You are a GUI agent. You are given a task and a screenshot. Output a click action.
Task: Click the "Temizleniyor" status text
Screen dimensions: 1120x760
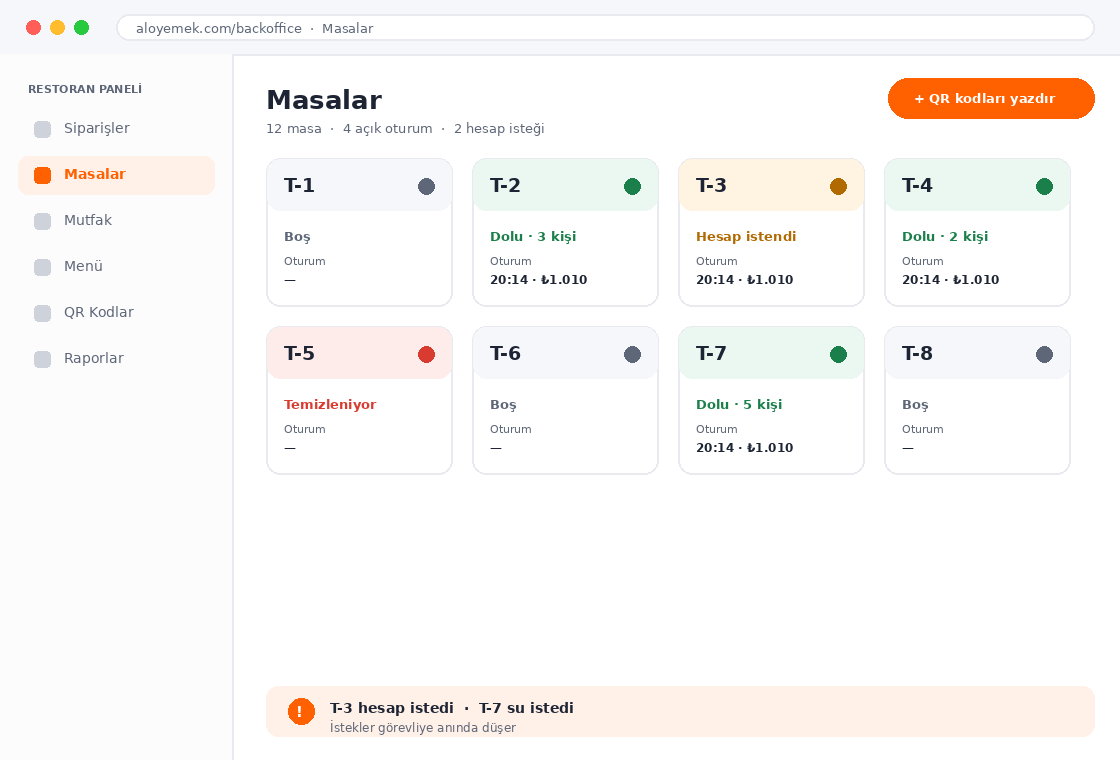tap(330, 404)
